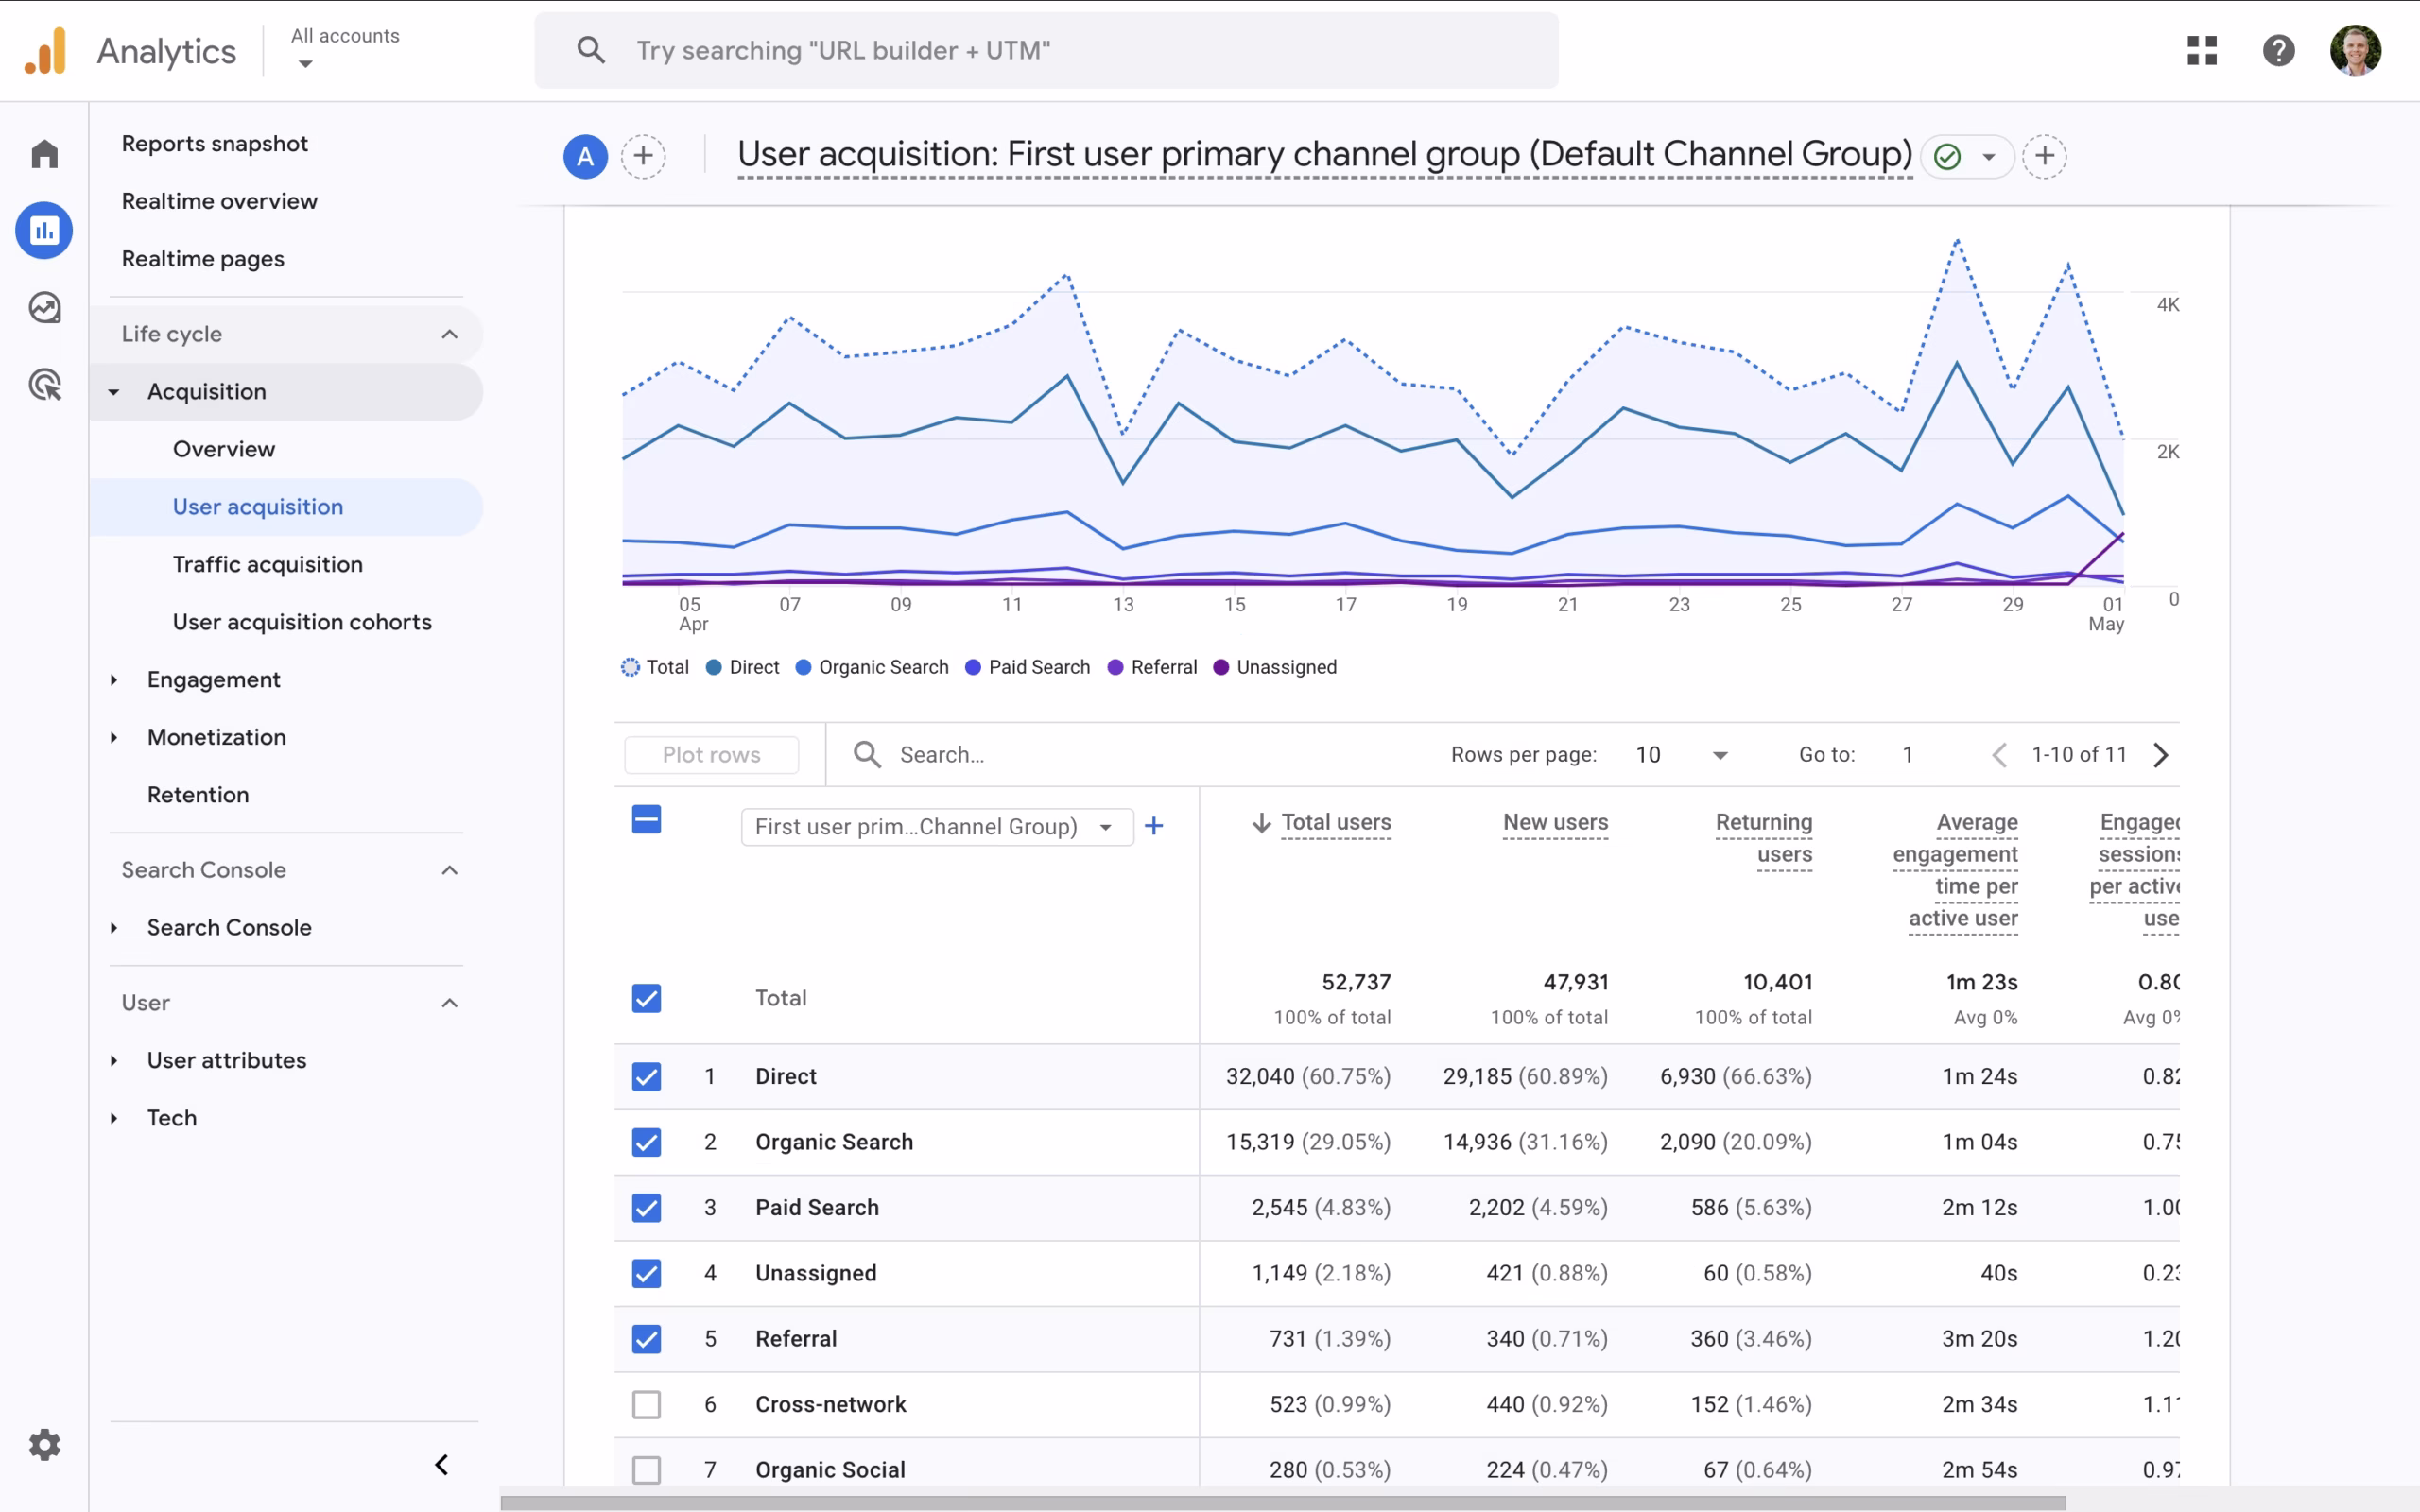
Task: Uncheck the Direct row checkbox
Action: tap(646, 1077)
